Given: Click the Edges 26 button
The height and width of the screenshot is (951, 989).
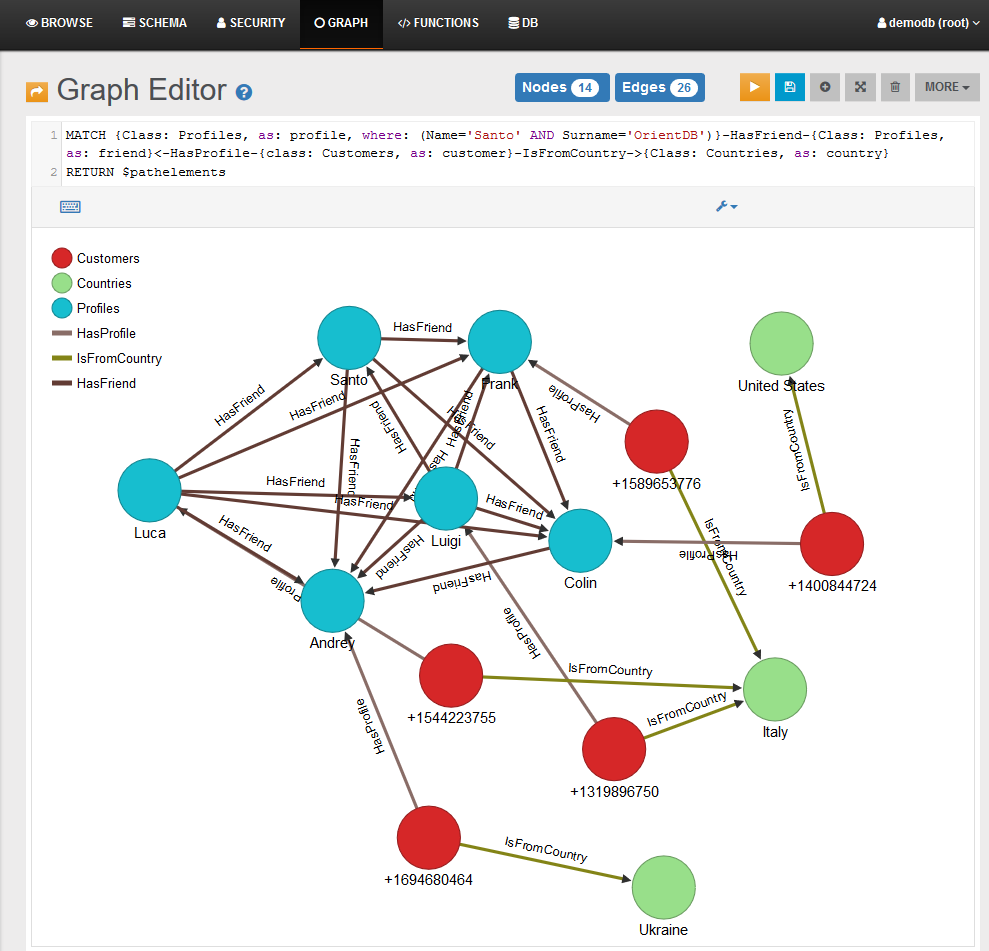Looking at the screenshot, I should point(659,88).
